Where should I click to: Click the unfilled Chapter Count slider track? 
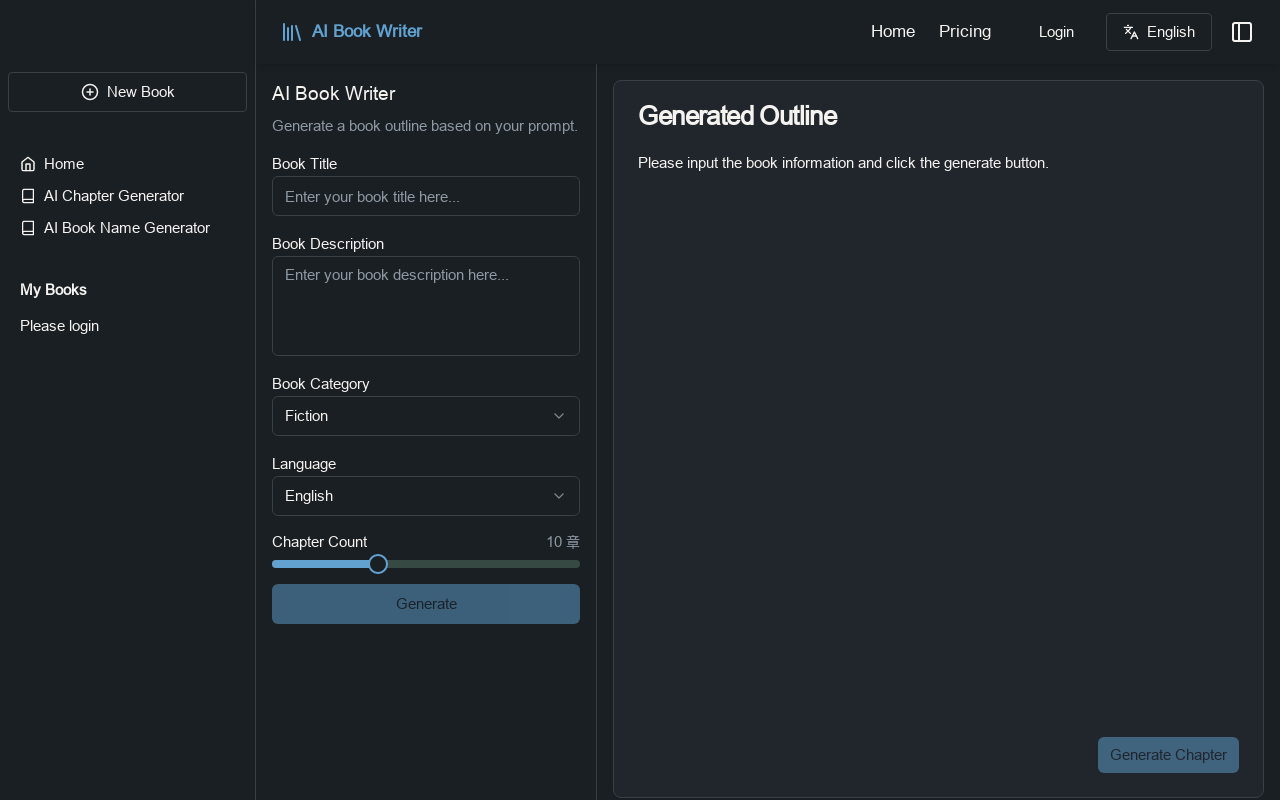(x=484, y=564)
